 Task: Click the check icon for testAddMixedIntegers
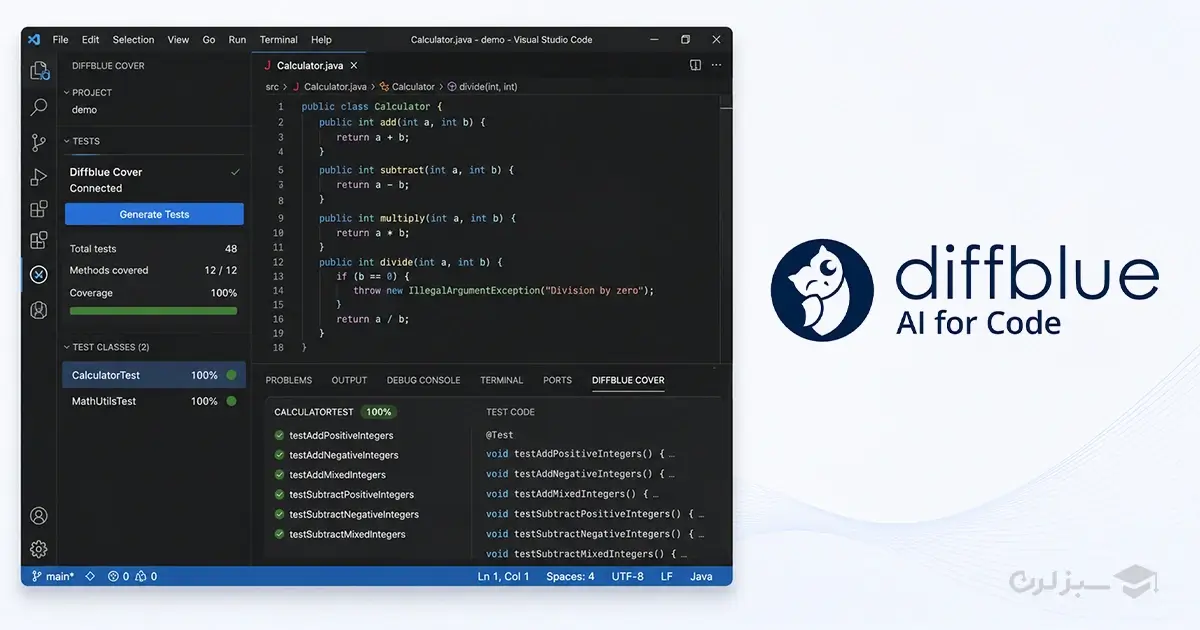coord(280,475)
